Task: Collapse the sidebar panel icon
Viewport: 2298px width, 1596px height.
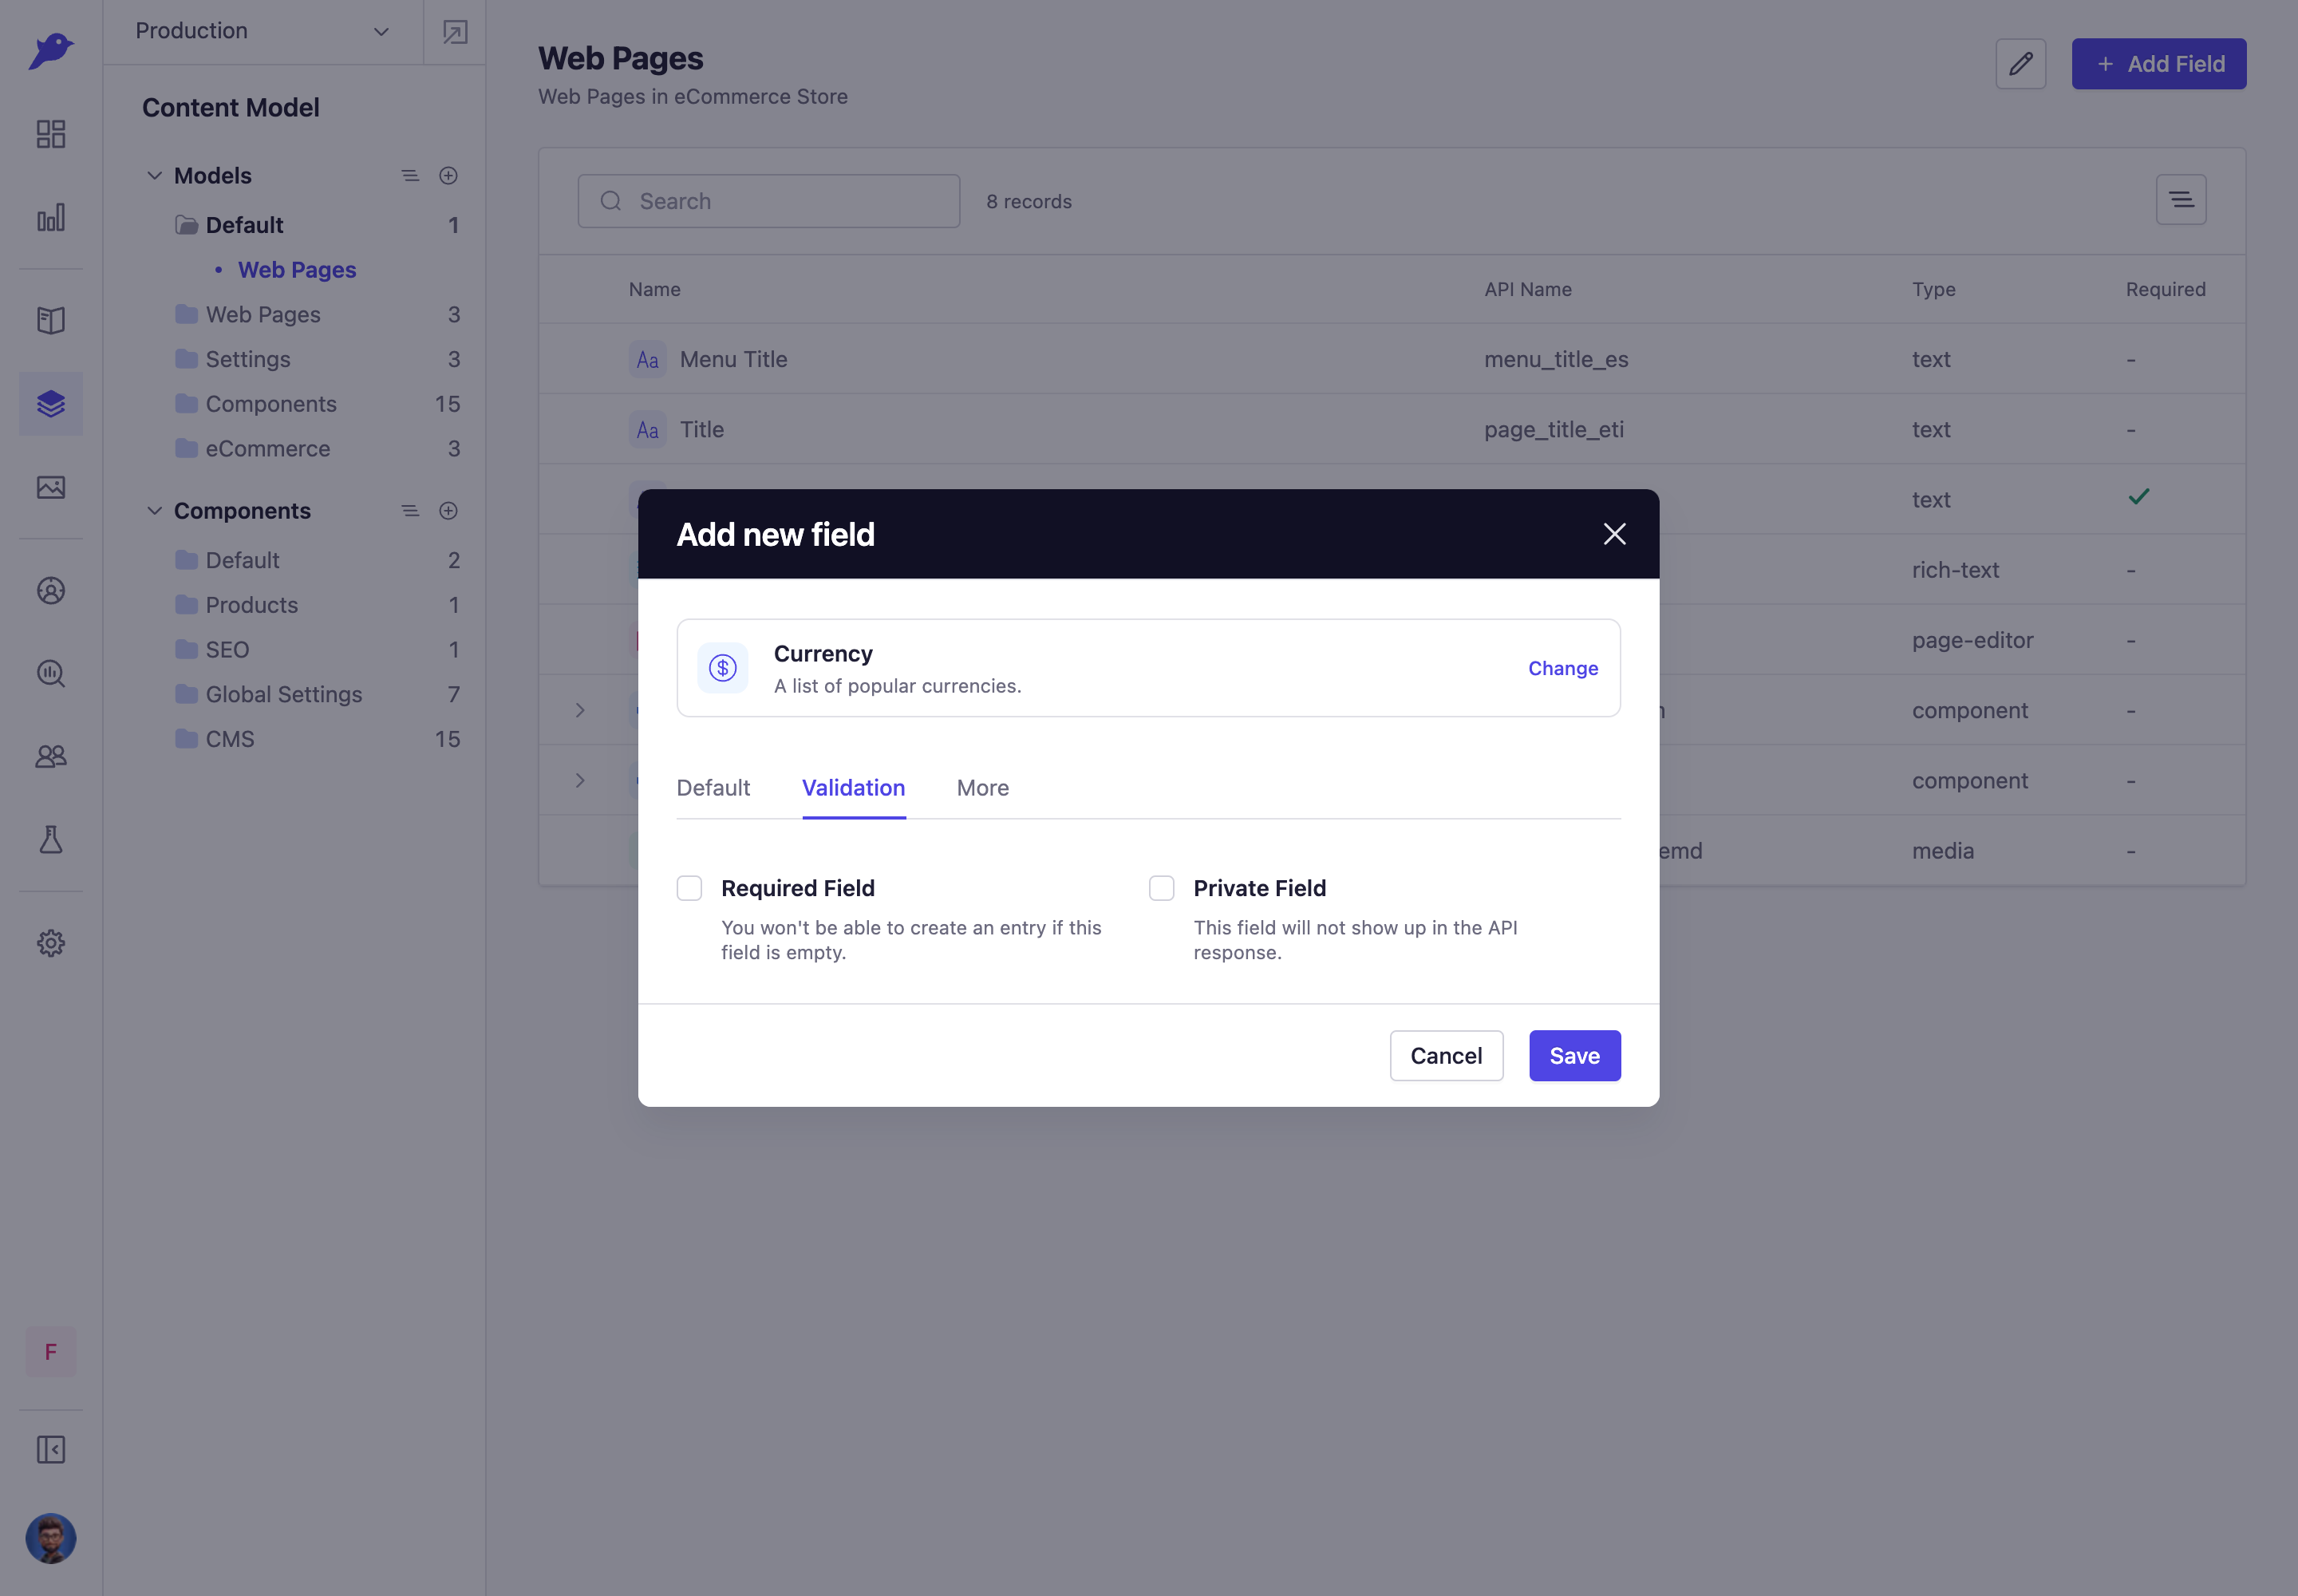Action: coord(51,1450)
